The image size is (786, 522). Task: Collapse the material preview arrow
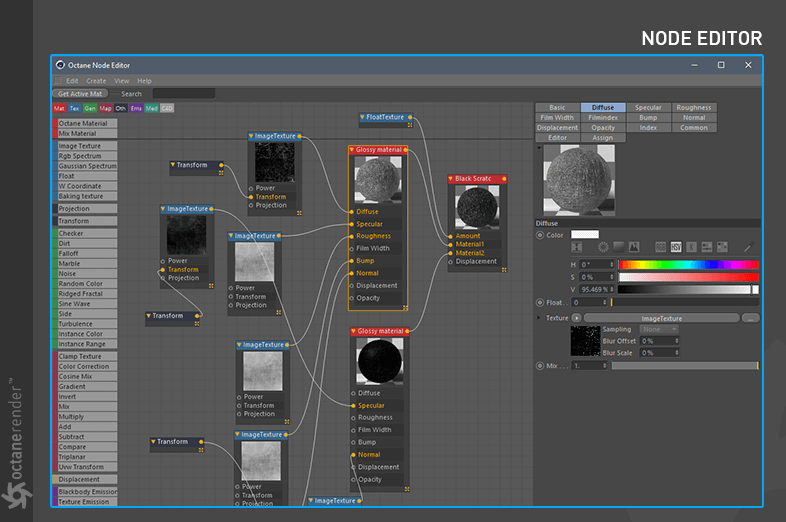point(539,148)
